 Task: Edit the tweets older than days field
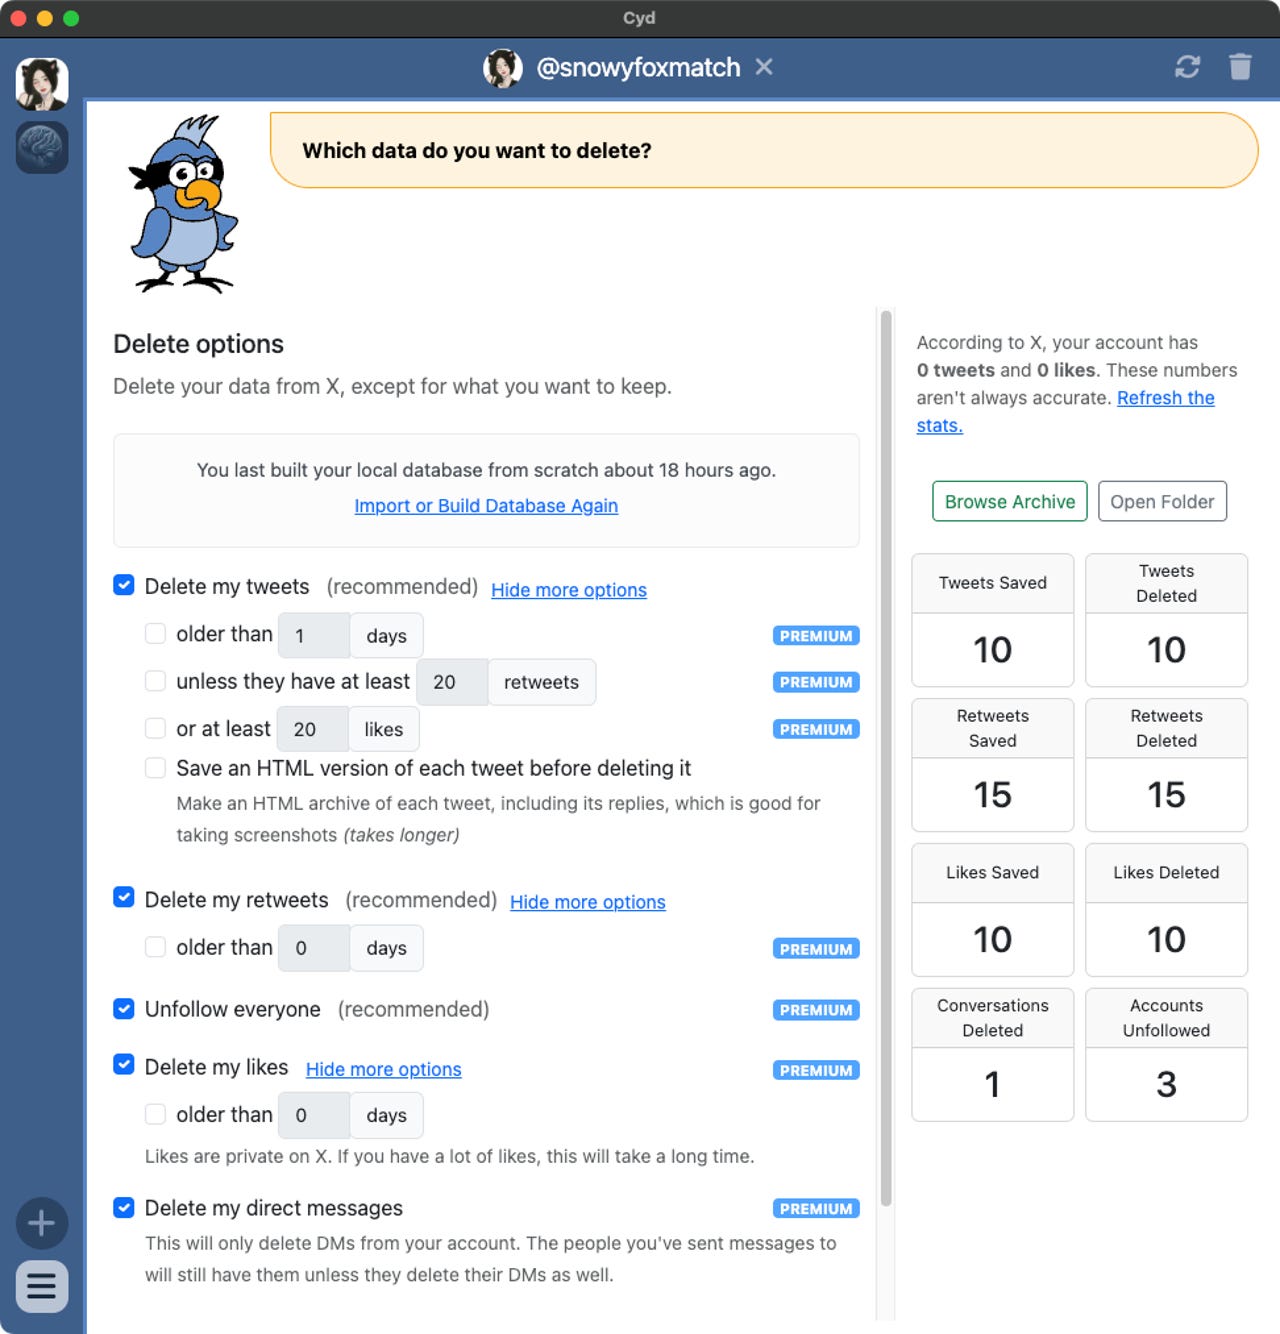coord(314,635)
